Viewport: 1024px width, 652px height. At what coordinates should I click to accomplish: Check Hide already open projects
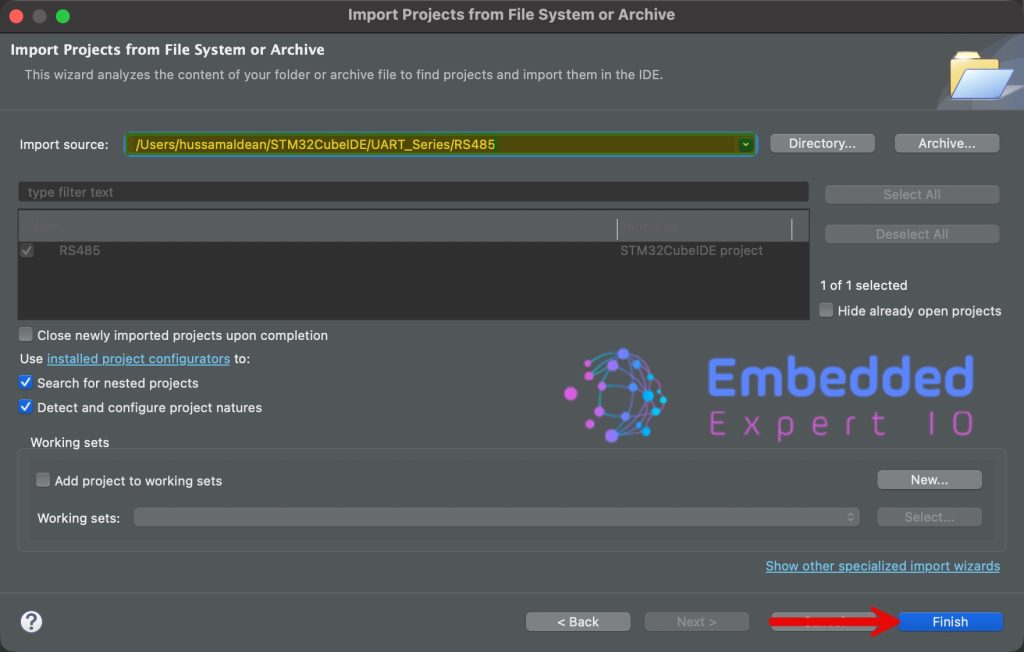click(x=826, y=310)
